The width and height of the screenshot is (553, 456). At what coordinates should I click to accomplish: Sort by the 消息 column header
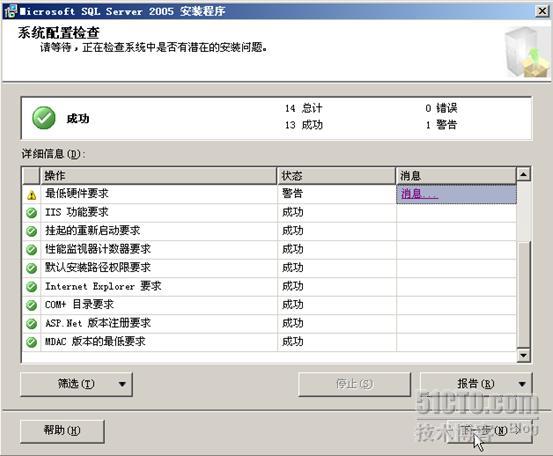(x=456, y=176)
